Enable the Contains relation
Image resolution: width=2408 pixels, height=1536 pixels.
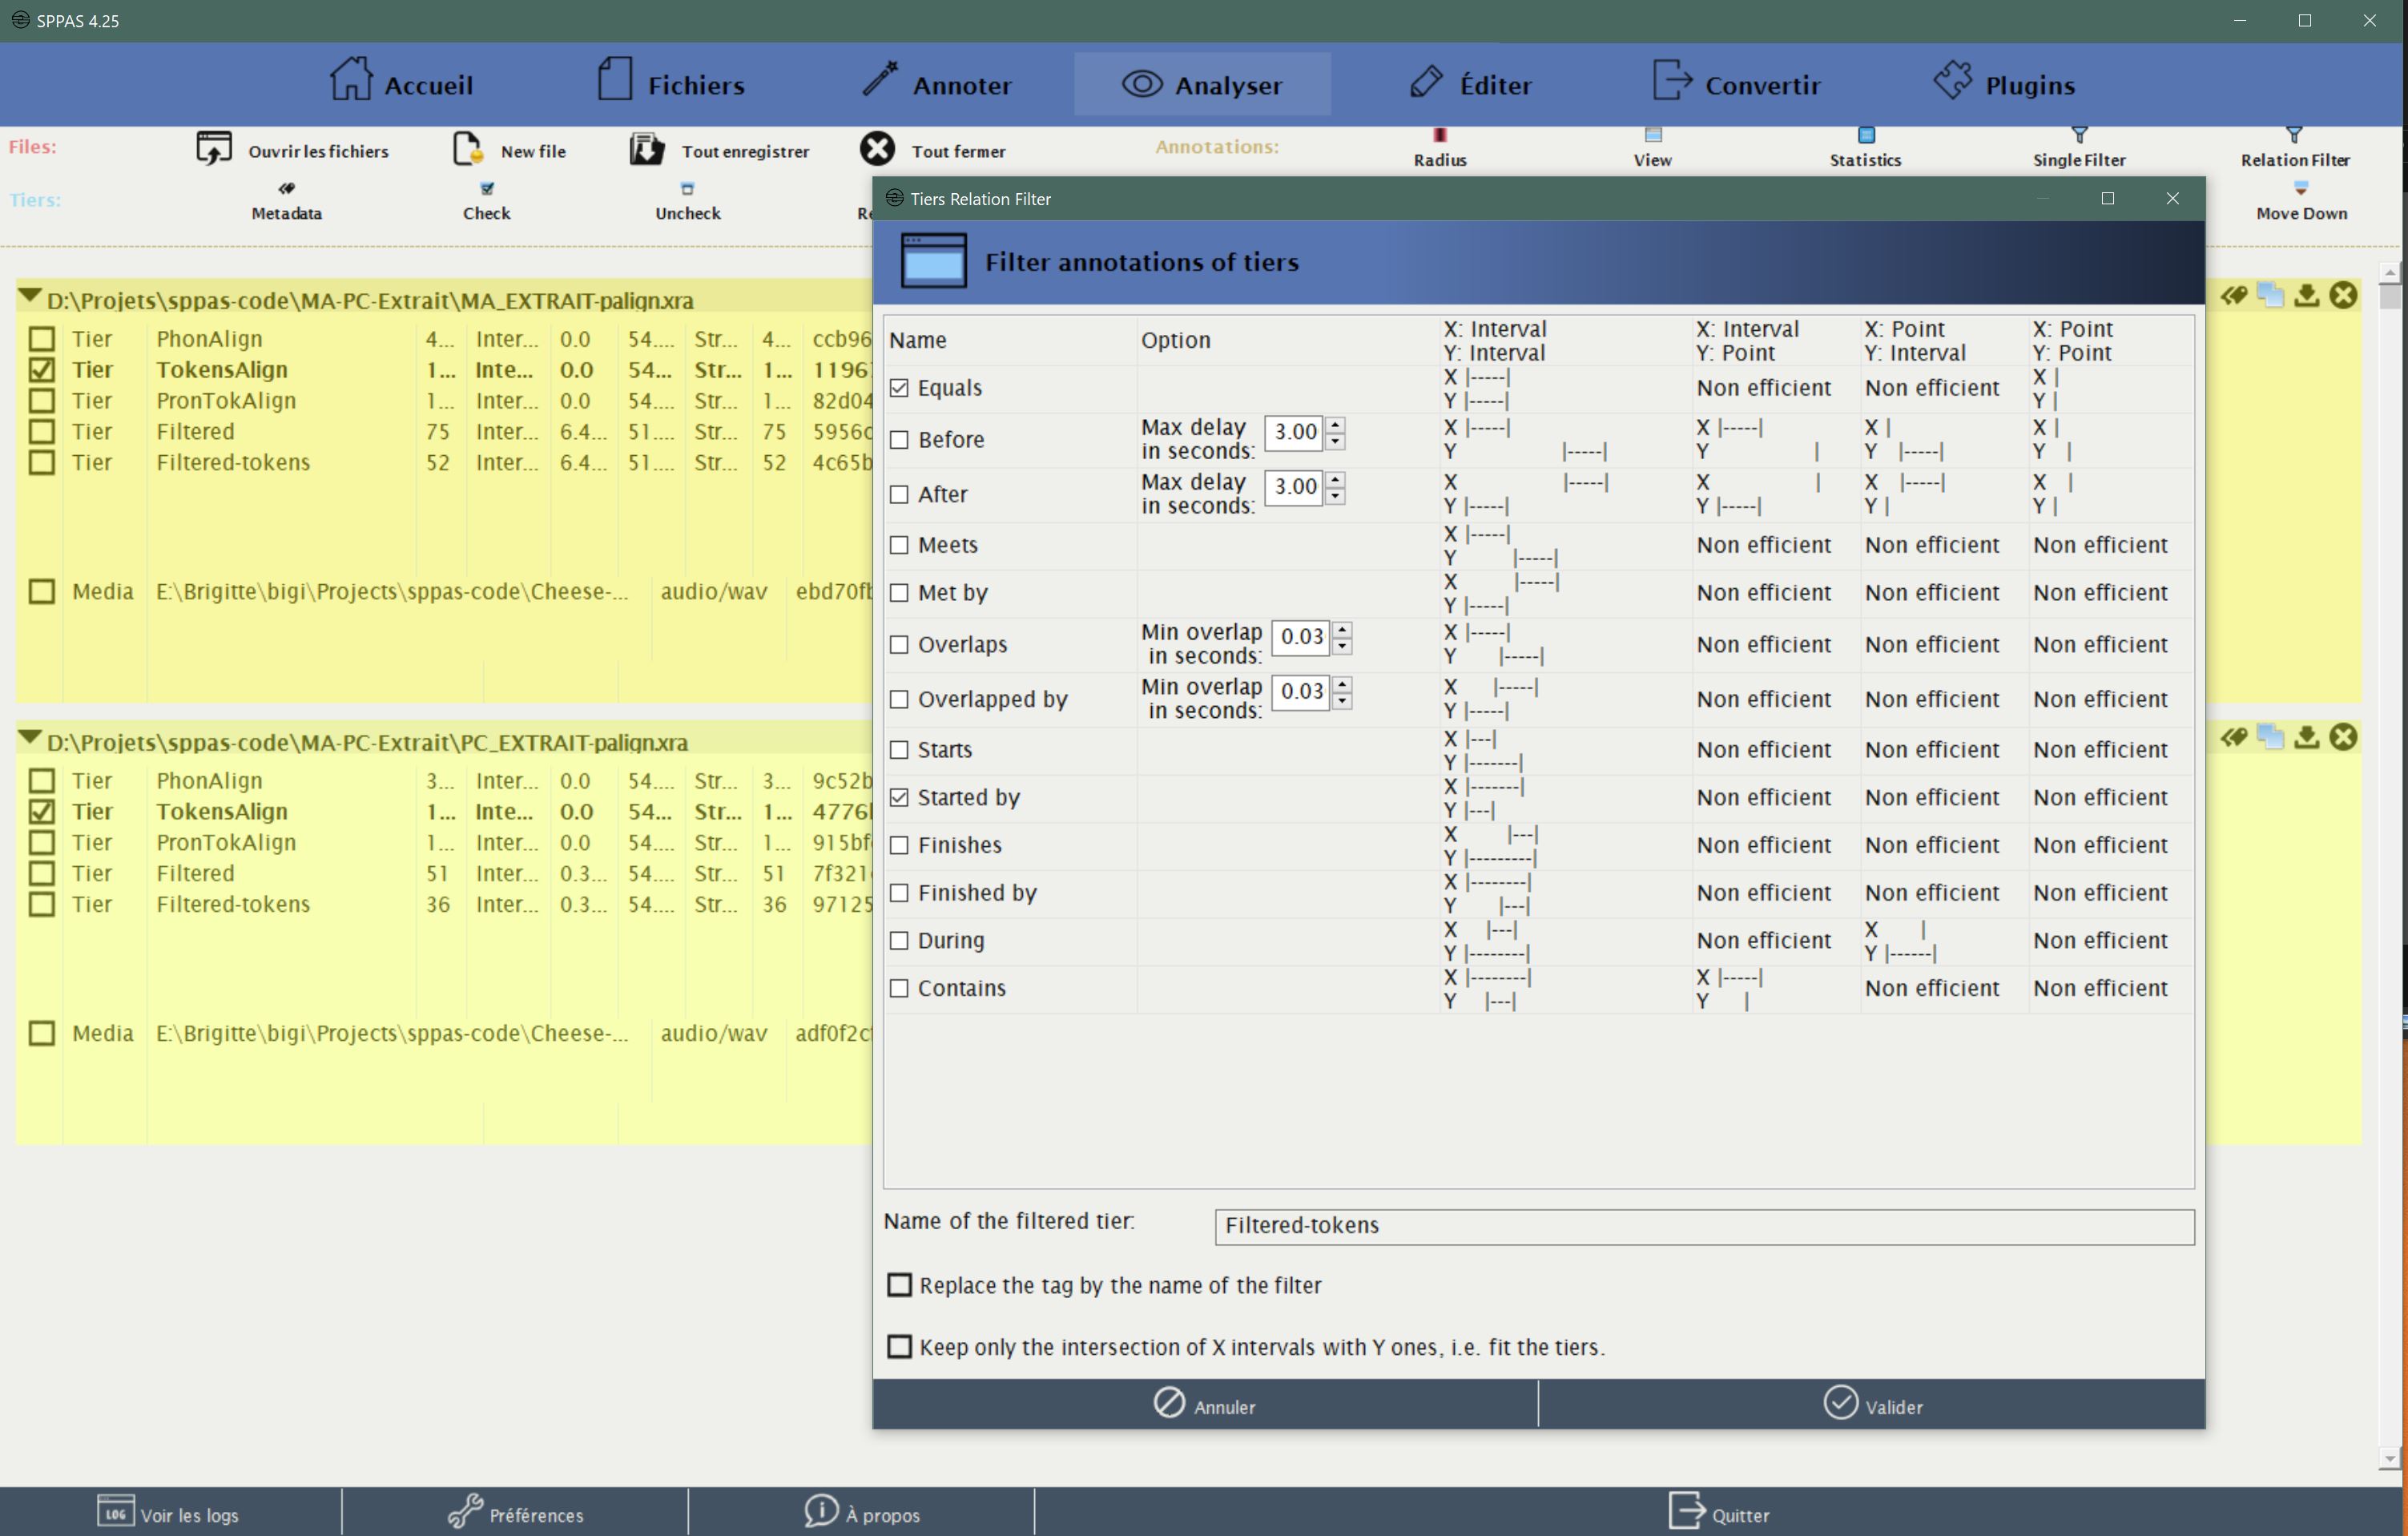[899, 989]
